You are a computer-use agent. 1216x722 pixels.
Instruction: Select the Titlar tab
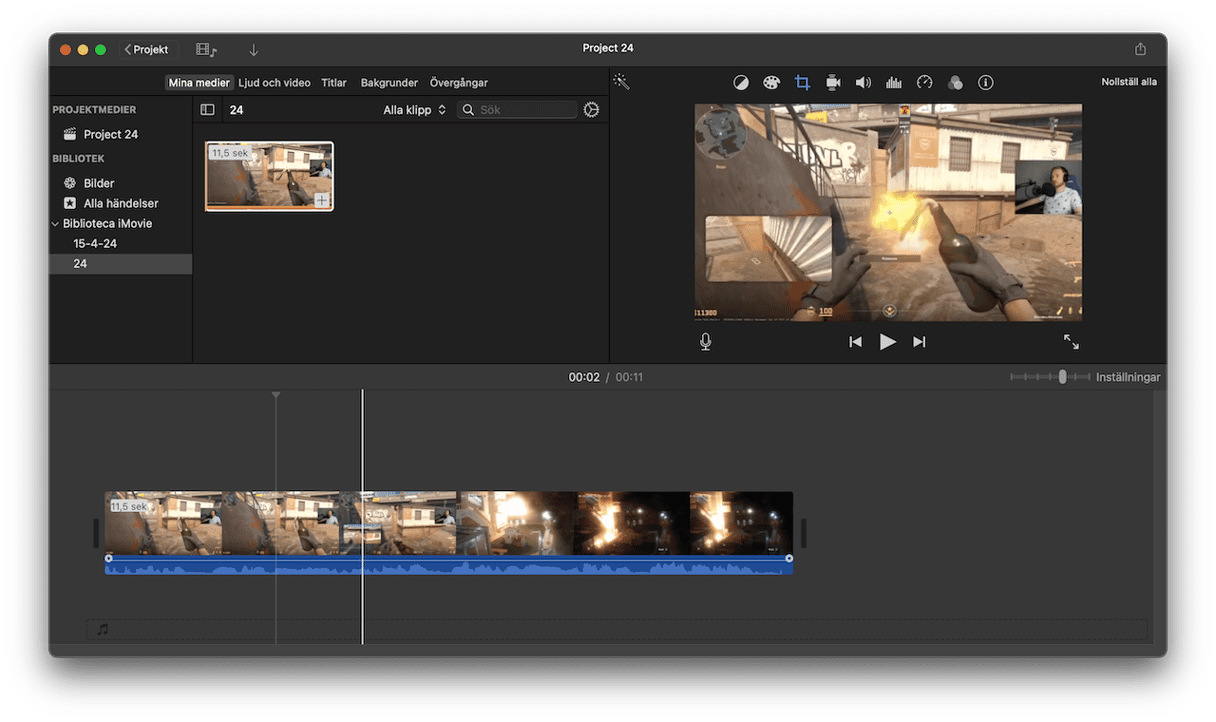click(334, 83)
